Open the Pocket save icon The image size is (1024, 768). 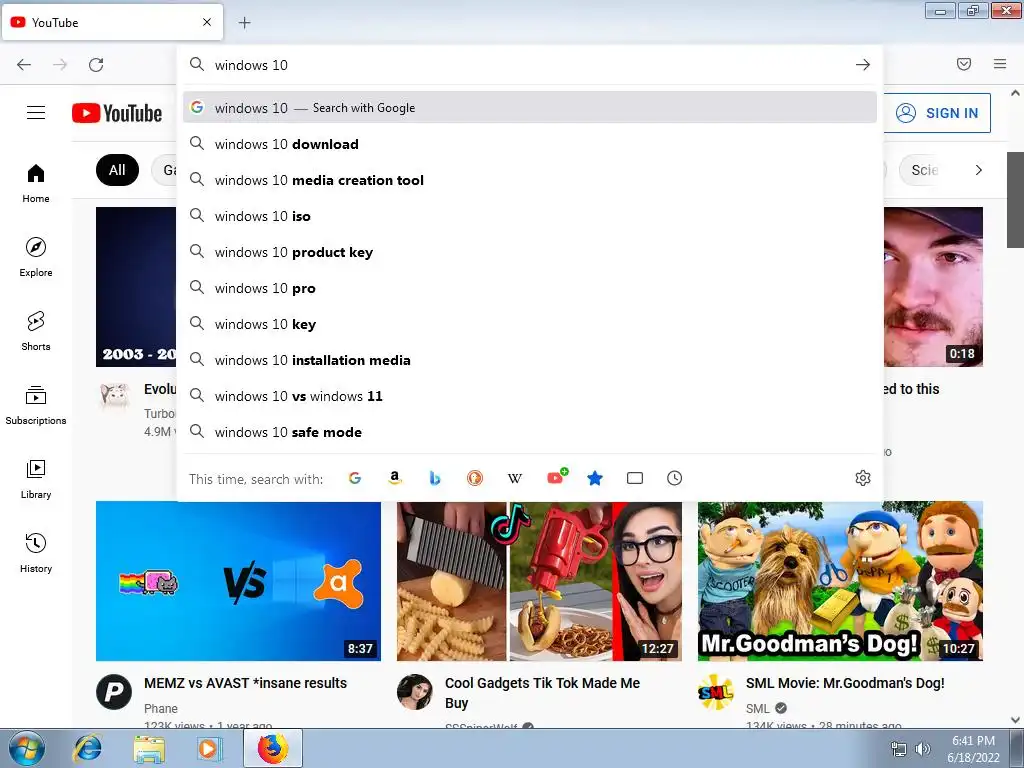964,64
